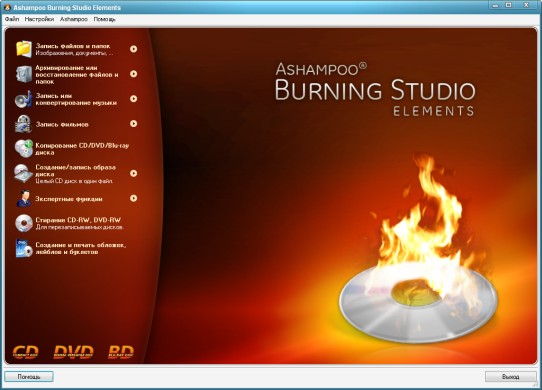Expand the 'Создание/запись образа диска' arrow
This screenshot has width=542, height=390.
click(x=133, y=173)
